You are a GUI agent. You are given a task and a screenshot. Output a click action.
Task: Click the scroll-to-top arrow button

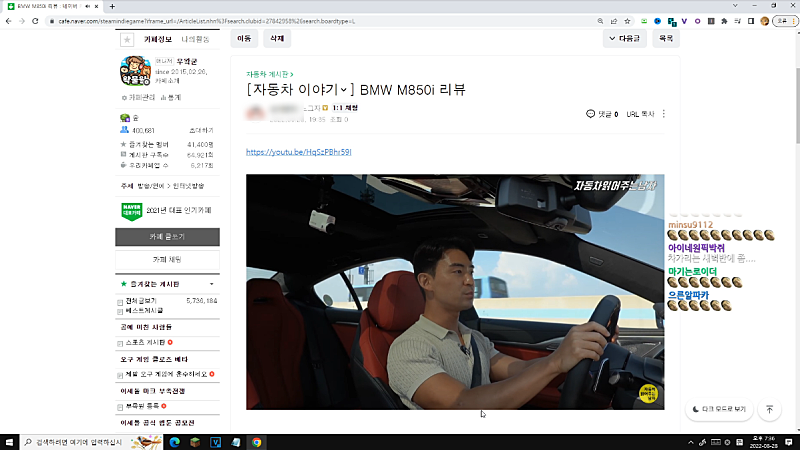[x=769, y=409]
